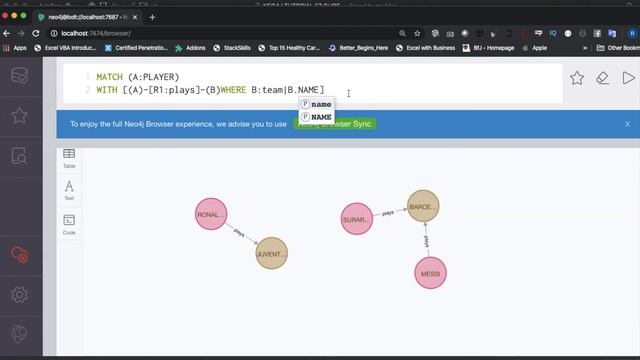Open the Addons bookmark
640x360 pixels.
190,48
